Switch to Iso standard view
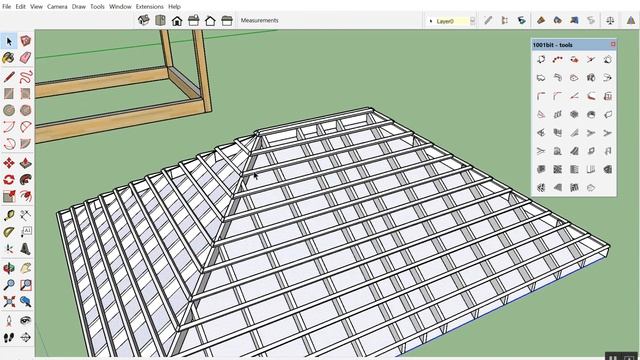Screen dimensions: 640x360 tap(144, 20)
